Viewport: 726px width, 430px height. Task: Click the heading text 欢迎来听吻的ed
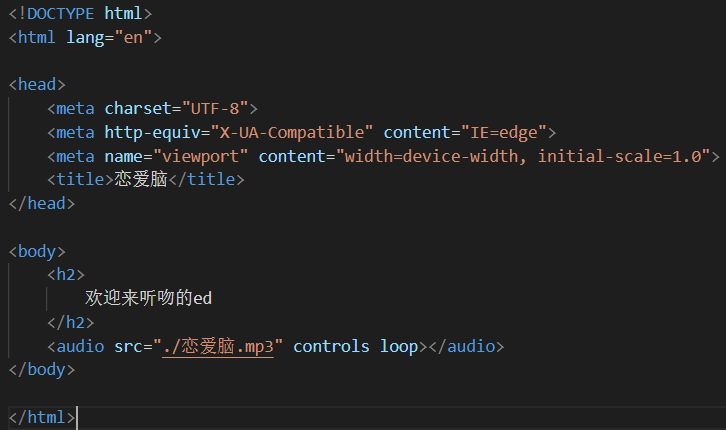149,298
